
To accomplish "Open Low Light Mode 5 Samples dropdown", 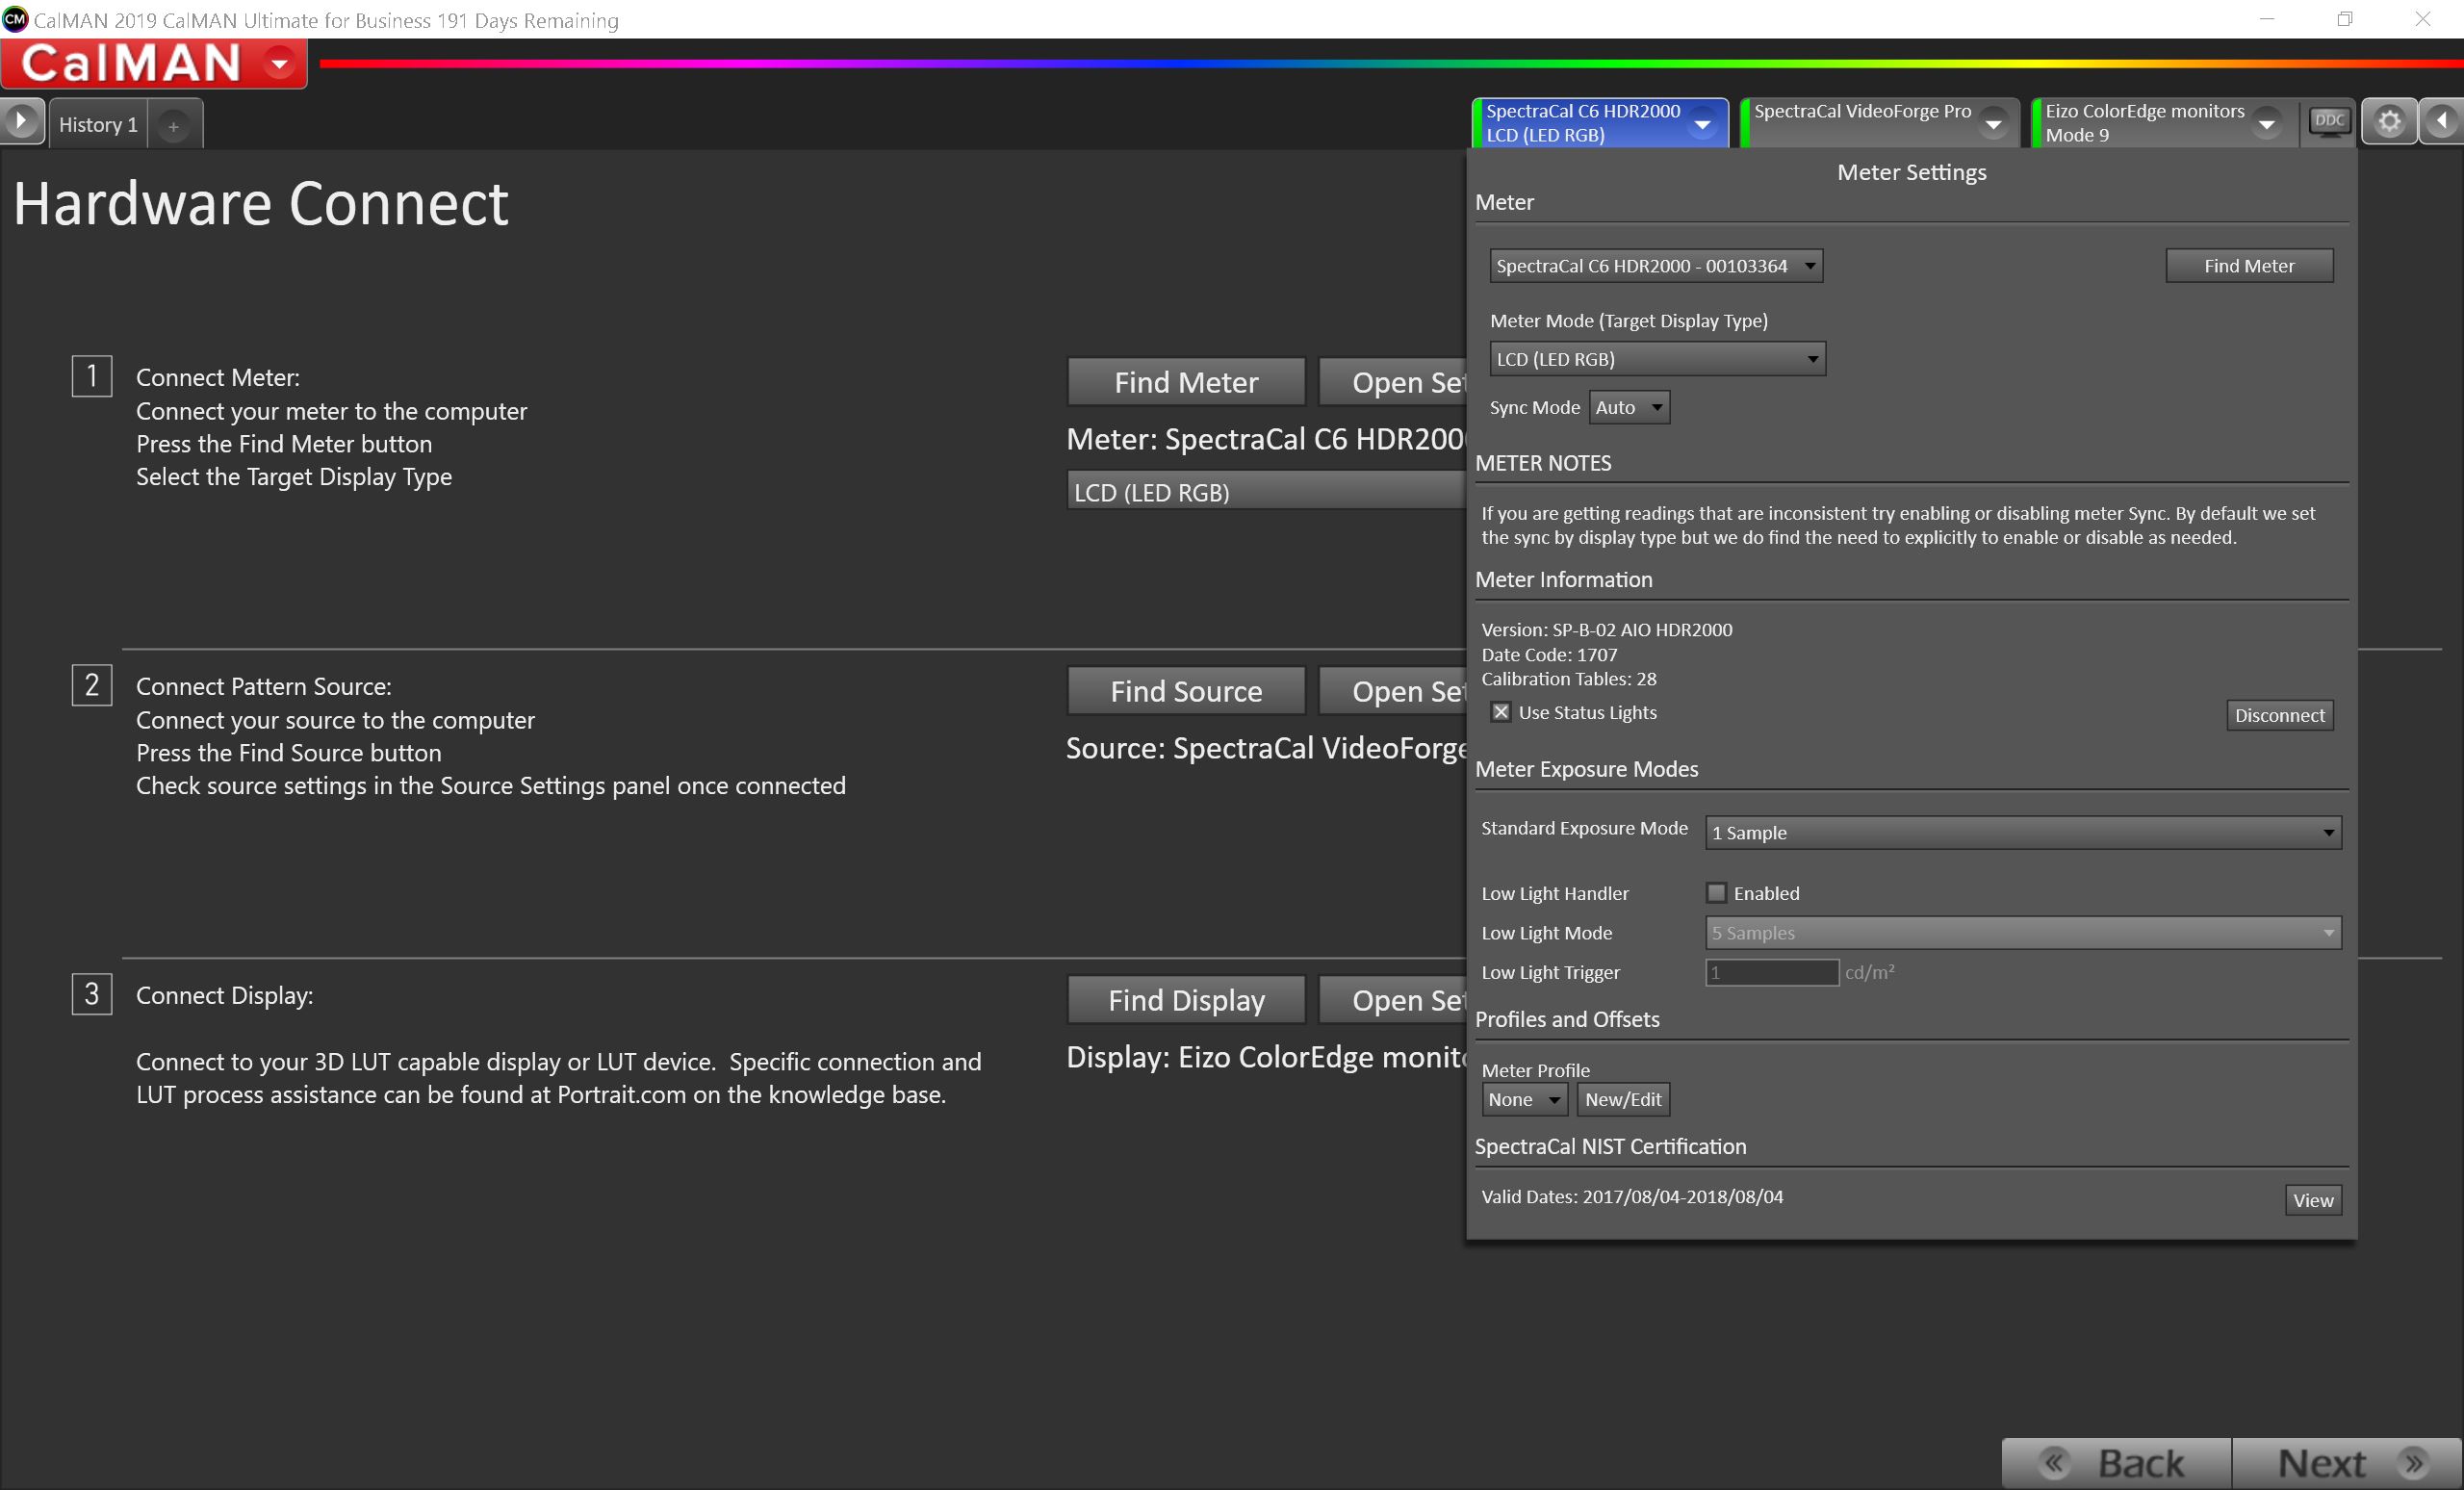I will coord(2022,932).
